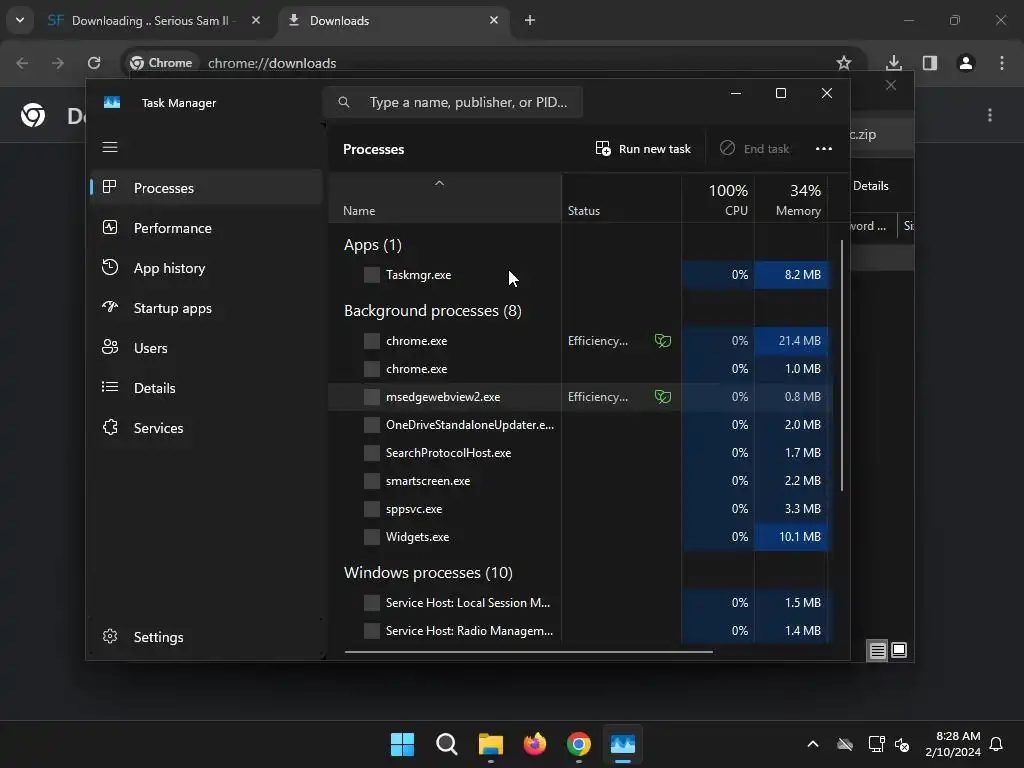The height and width of the screenshot is (768, 1024).
Task: Click the horizontal scrollbar under the process list
Action: [x=528, y=651]
